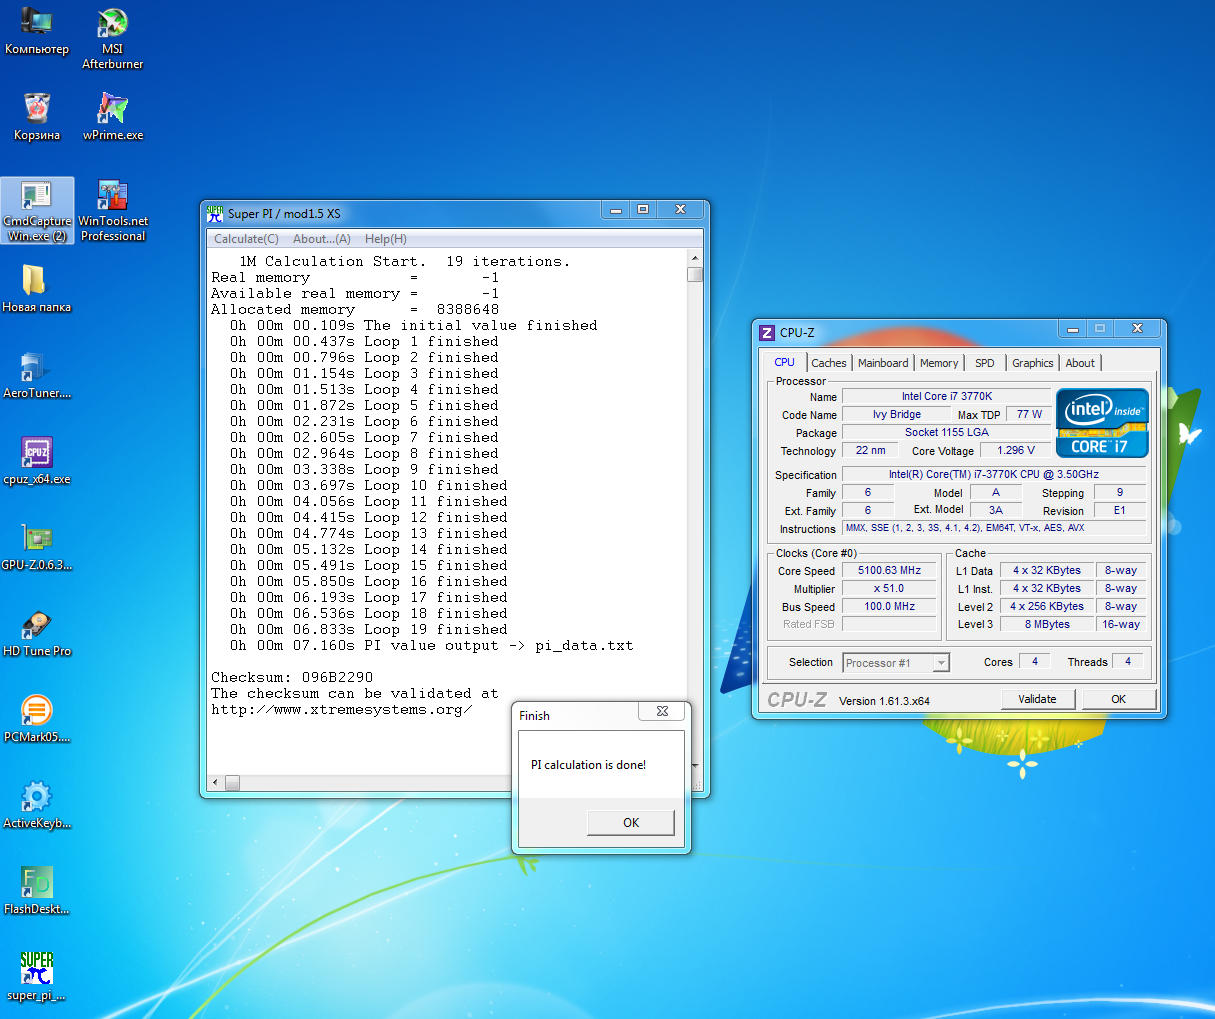Screen dimensions: 1215x1019
Task: Switch to the SPD tab in CPU-Z
Action: pyautogui.click(x=985, y=363)
